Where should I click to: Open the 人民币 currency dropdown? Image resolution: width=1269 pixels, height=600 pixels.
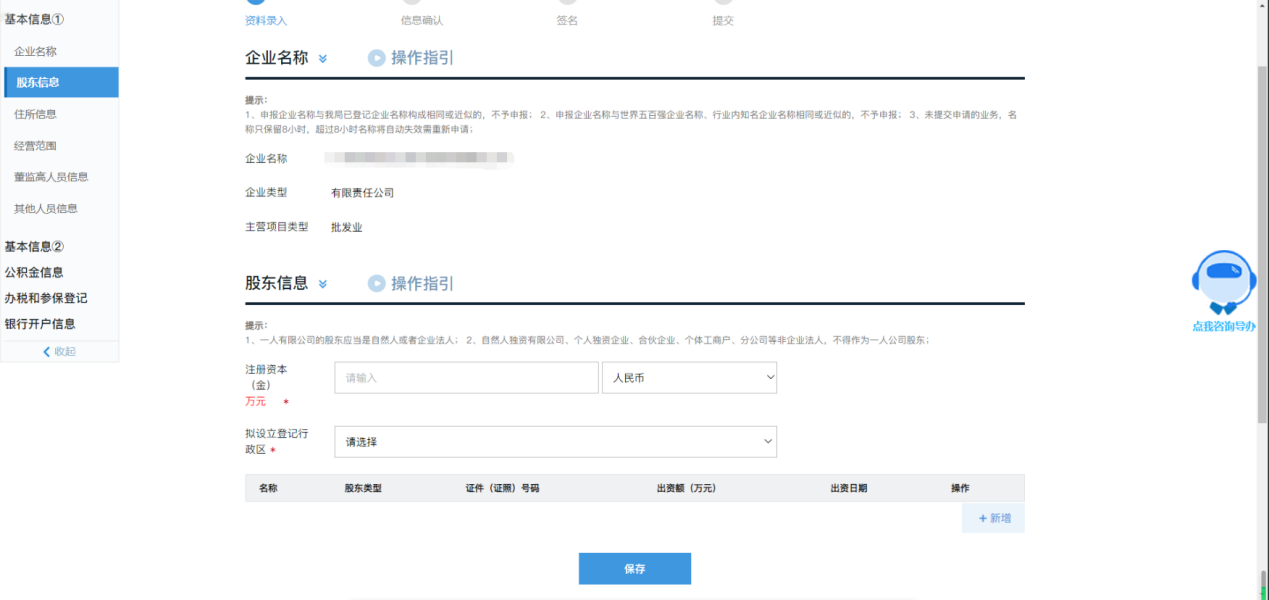[x=689, y=377]
